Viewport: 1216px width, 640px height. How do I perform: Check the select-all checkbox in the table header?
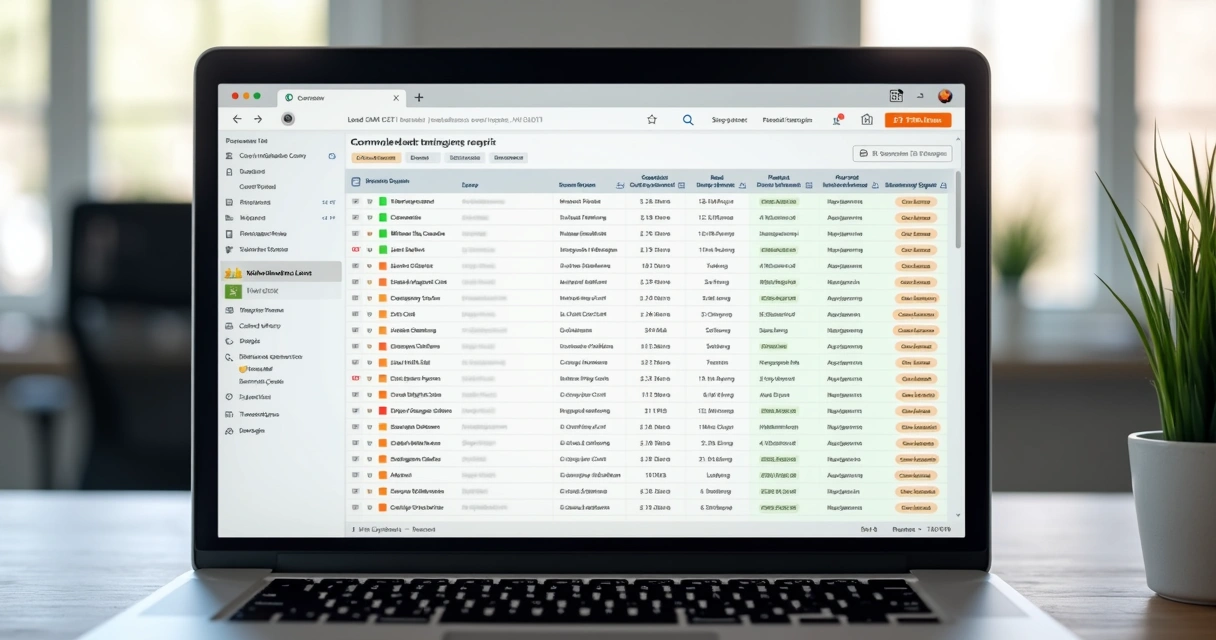click(354, 181)
